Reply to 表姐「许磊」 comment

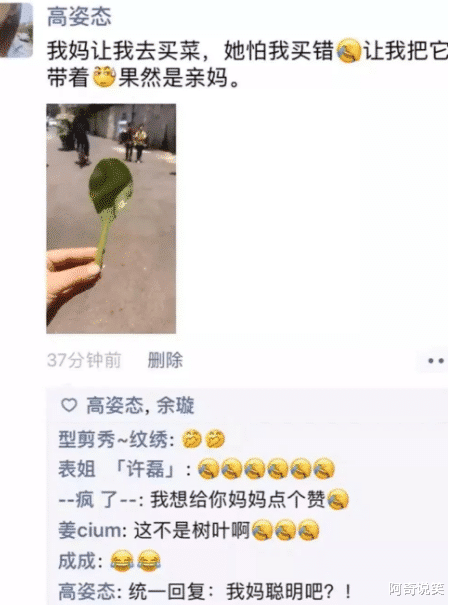[196, 469]
